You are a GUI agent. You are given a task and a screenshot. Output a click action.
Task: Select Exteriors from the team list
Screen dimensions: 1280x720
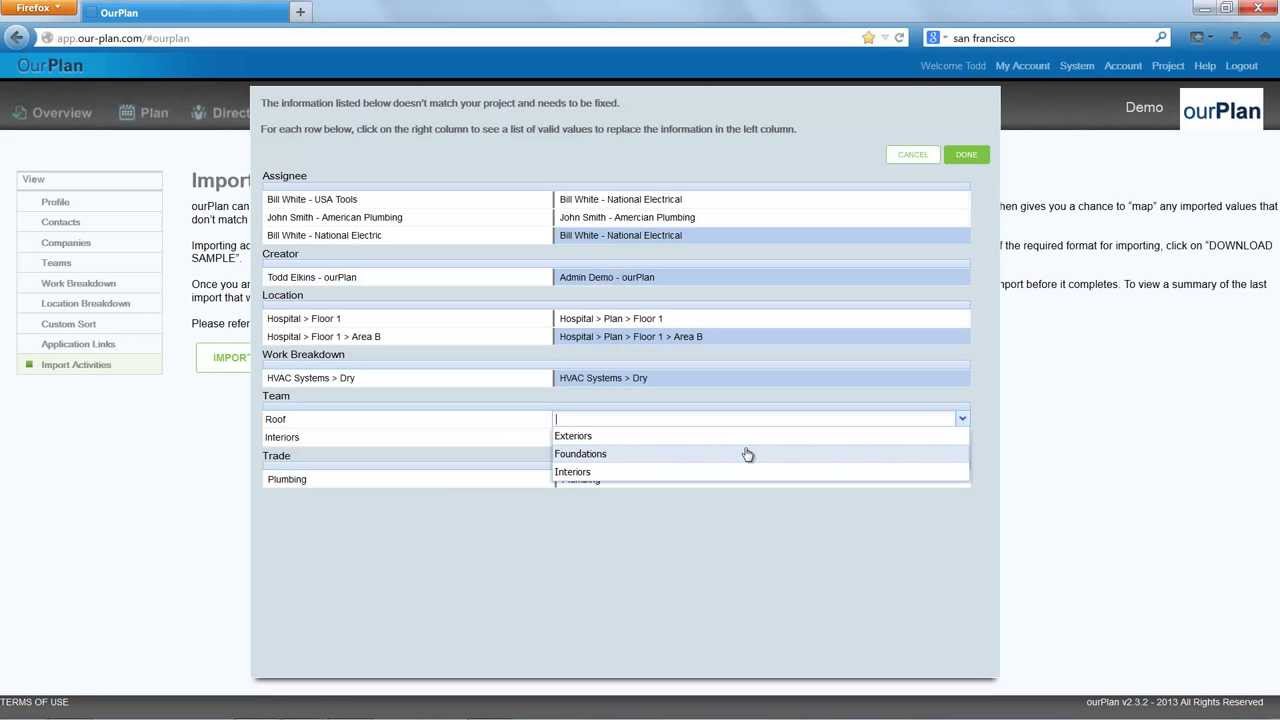[761, 436]
